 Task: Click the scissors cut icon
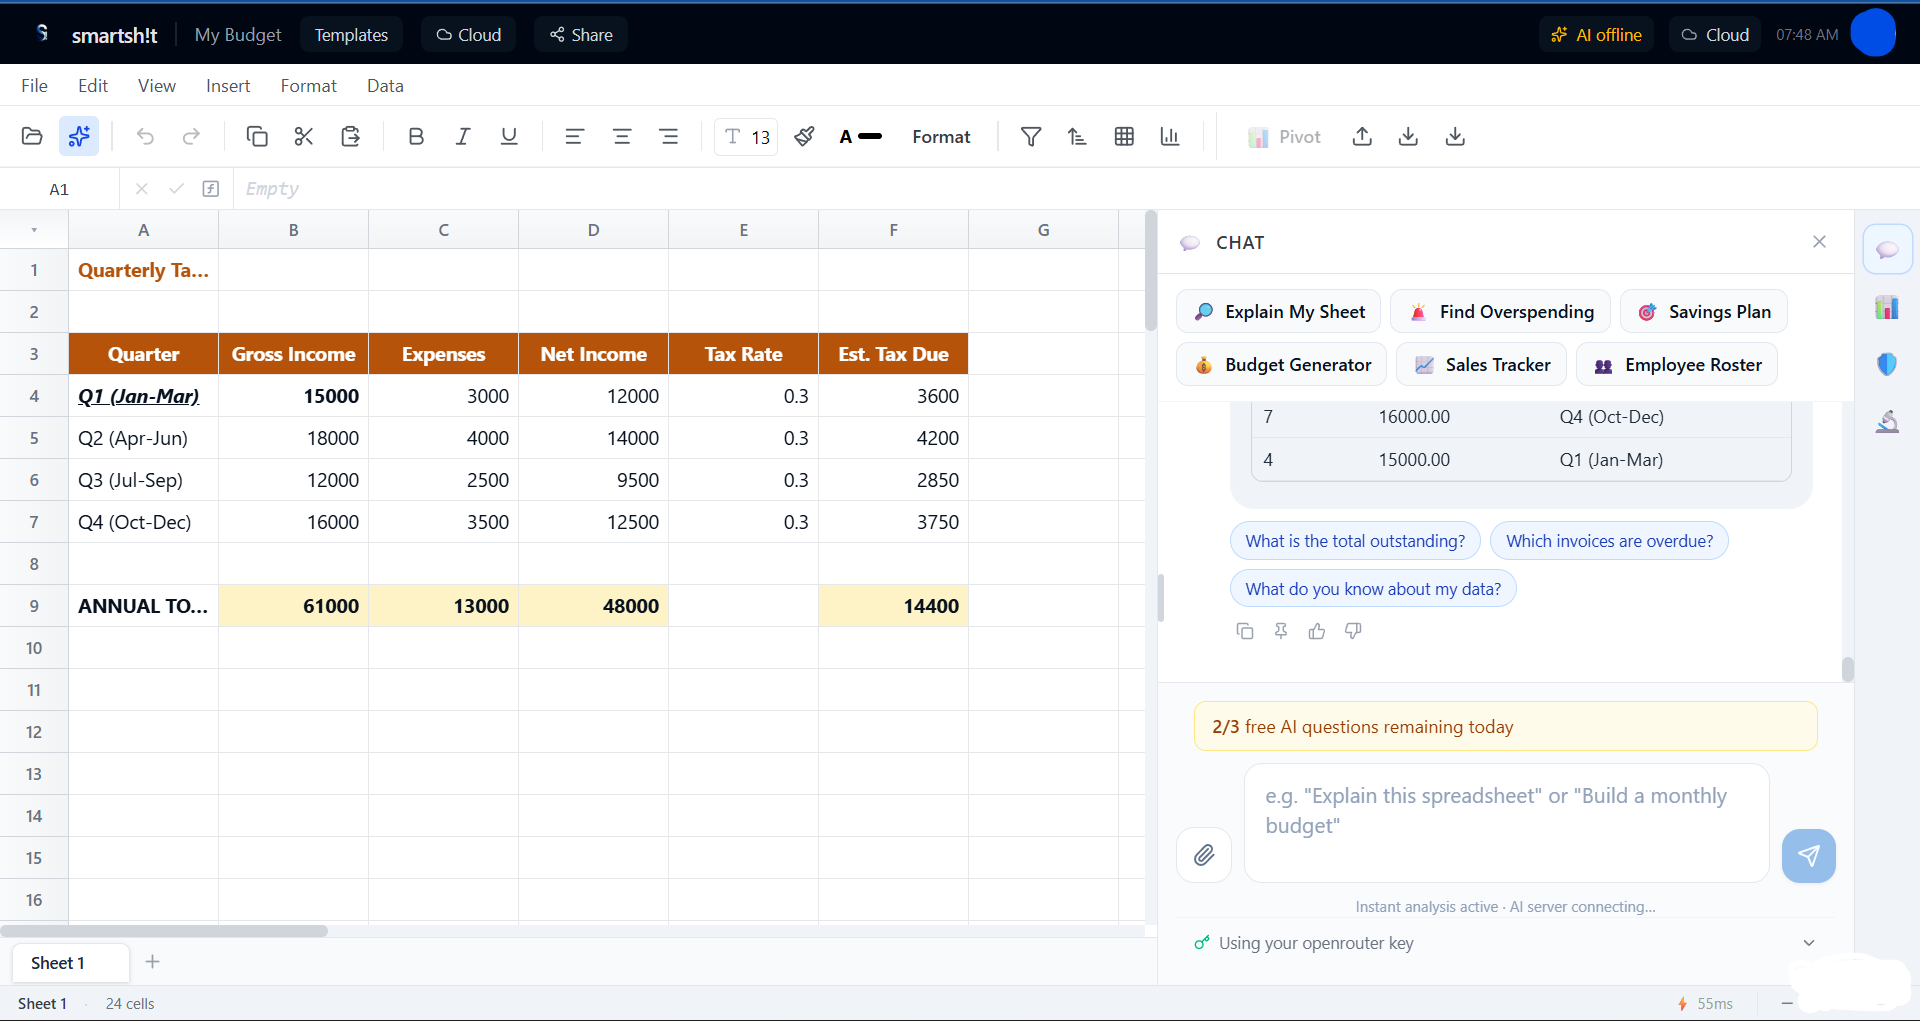(x=304, y=137)
